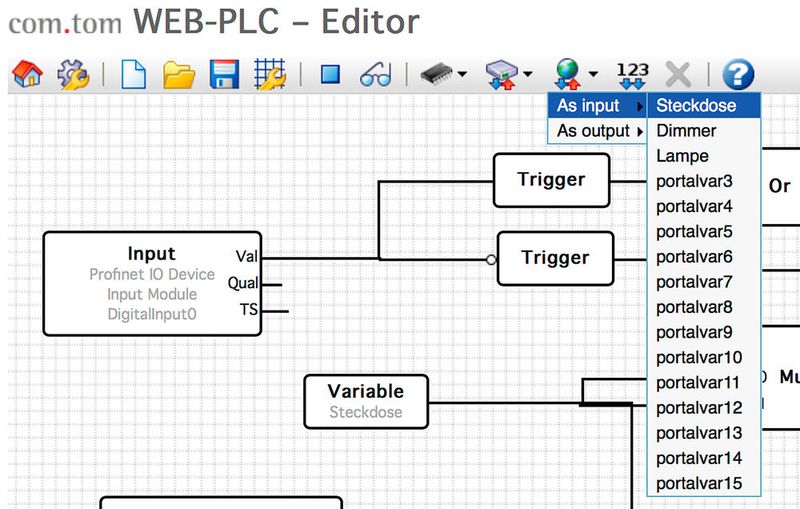Toggle view mode with glasses icon
800x509 pixels.
[x=376, y=75]
